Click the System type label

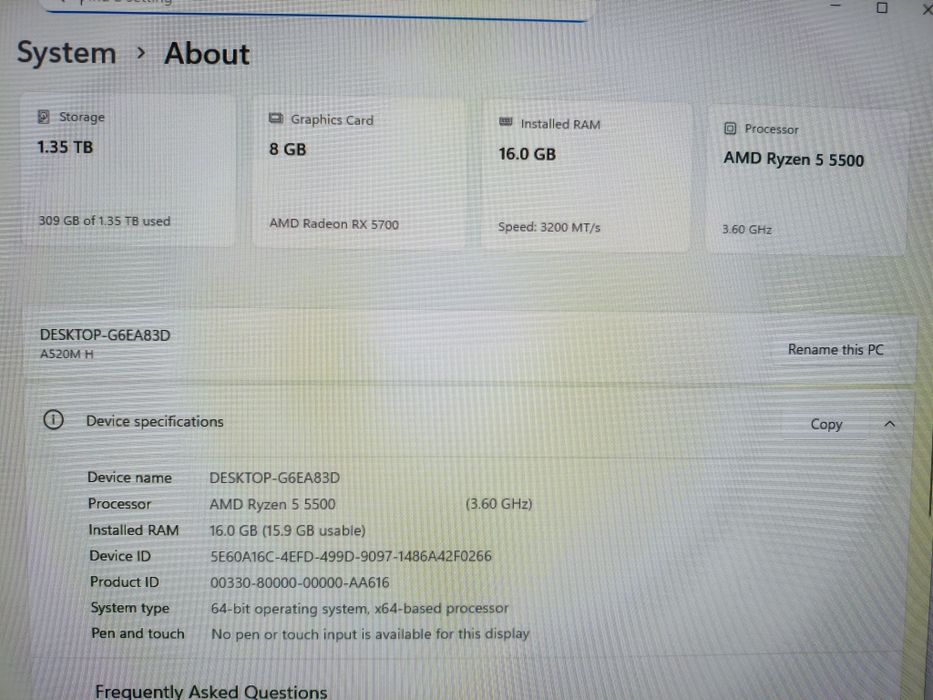130,608
